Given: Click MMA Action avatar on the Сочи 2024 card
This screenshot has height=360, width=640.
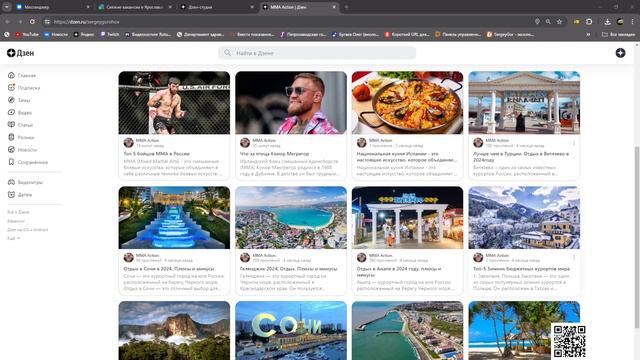Looking at the screenshot, I should pyautogui.click(x=129, y=257).
